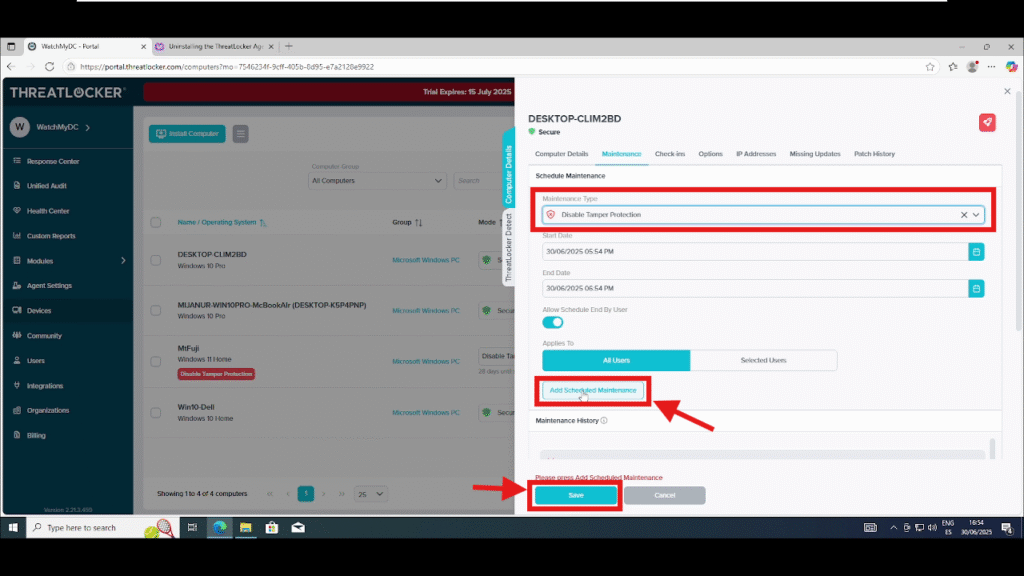Viewport: 1024px width, 576px height.
Task: Open Custom Reports in the sidebar
Action: tap(50, 236)
